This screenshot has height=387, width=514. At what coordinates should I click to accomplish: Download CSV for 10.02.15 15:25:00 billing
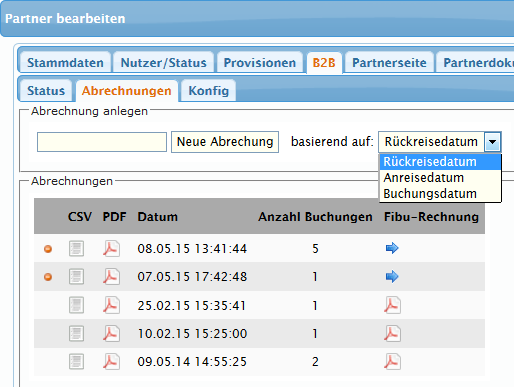(76, 333)
